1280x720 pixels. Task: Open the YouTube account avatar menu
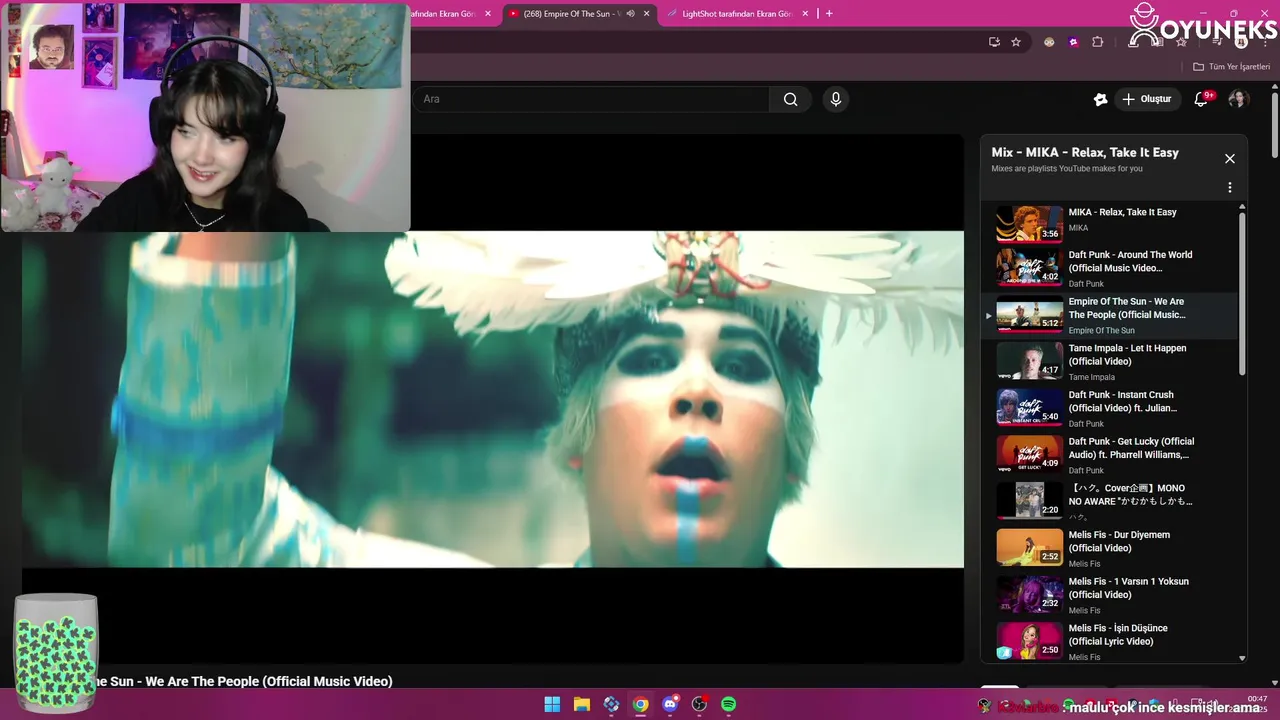click(x=1238, y=99)
